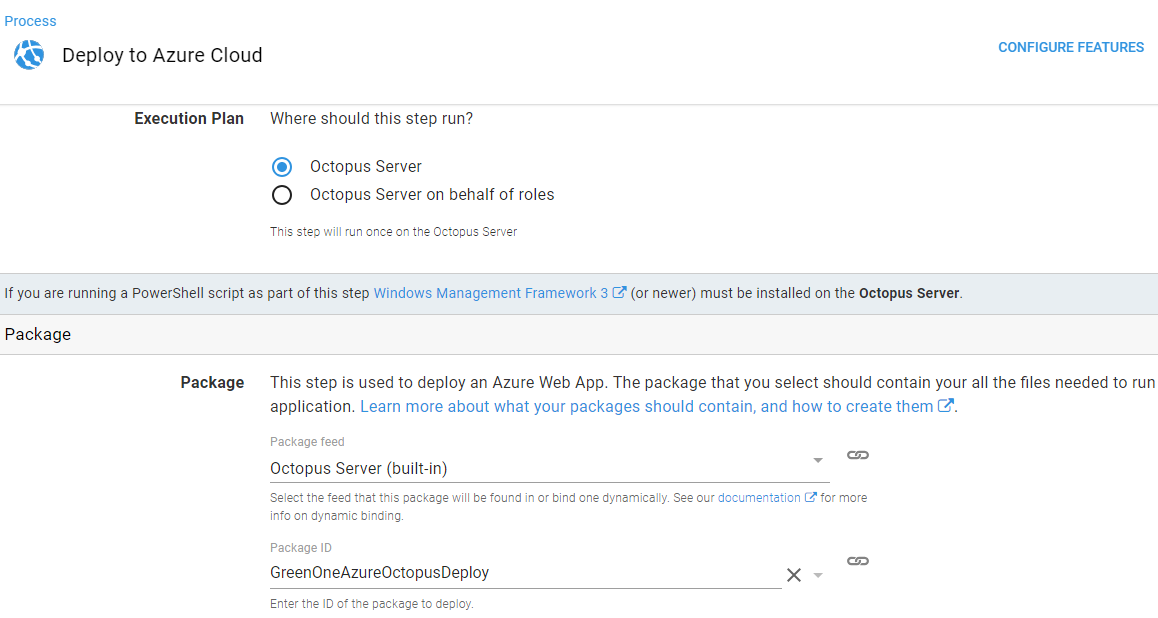Click the external link icon after create them
The width and height of the screenshot is (1158, 618).
[x=945, y=405]
